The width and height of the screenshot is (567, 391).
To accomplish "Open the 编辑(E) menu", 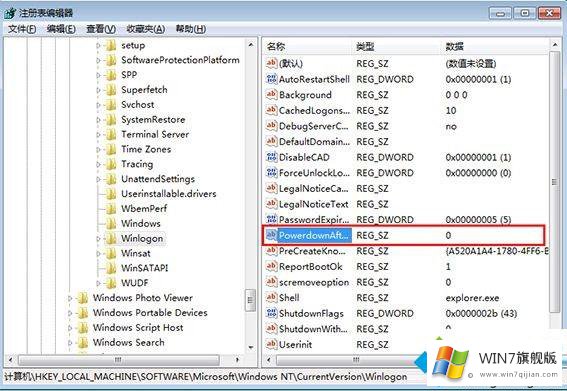I will 61,29.
